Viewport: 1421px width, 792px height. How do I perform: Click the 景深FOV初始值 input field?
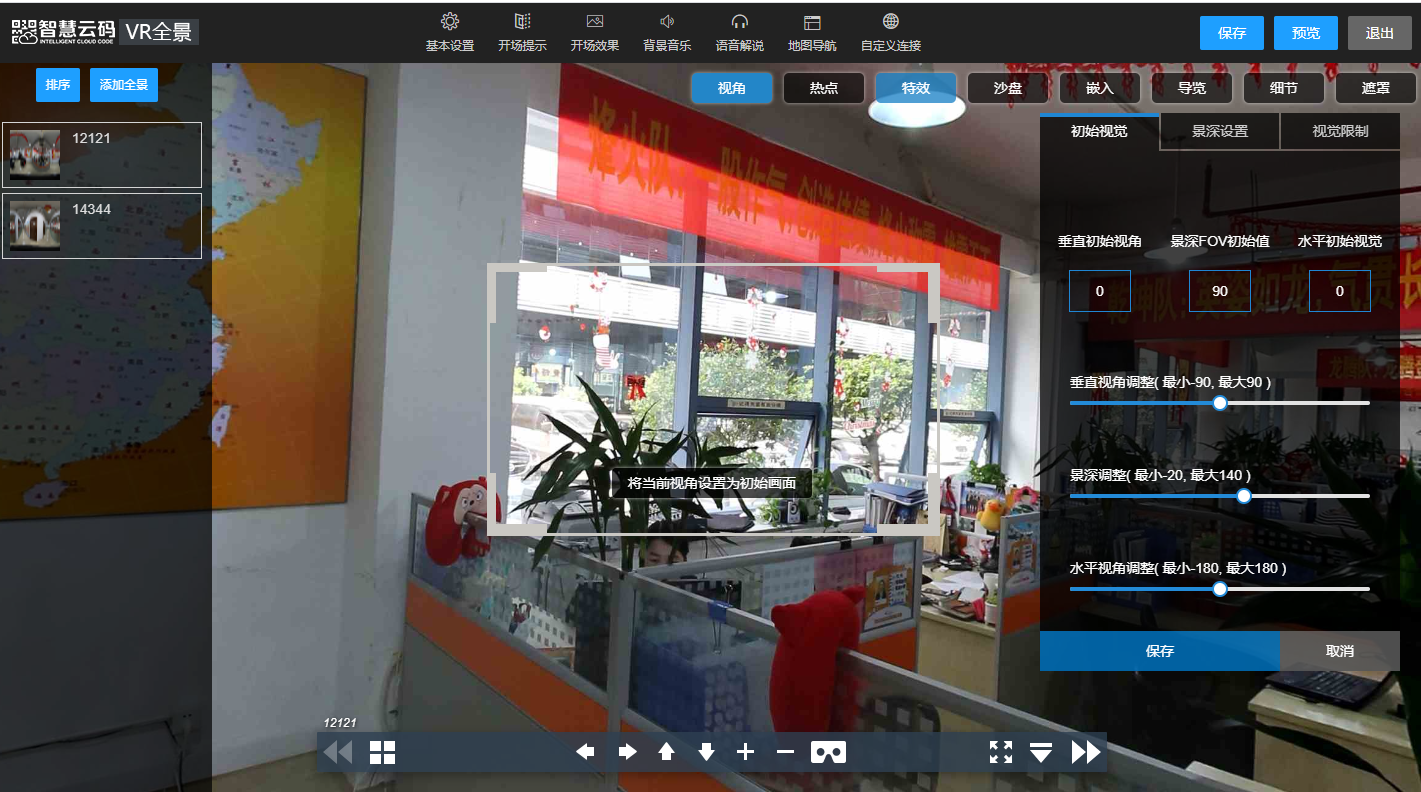(x=1219, y=291)
